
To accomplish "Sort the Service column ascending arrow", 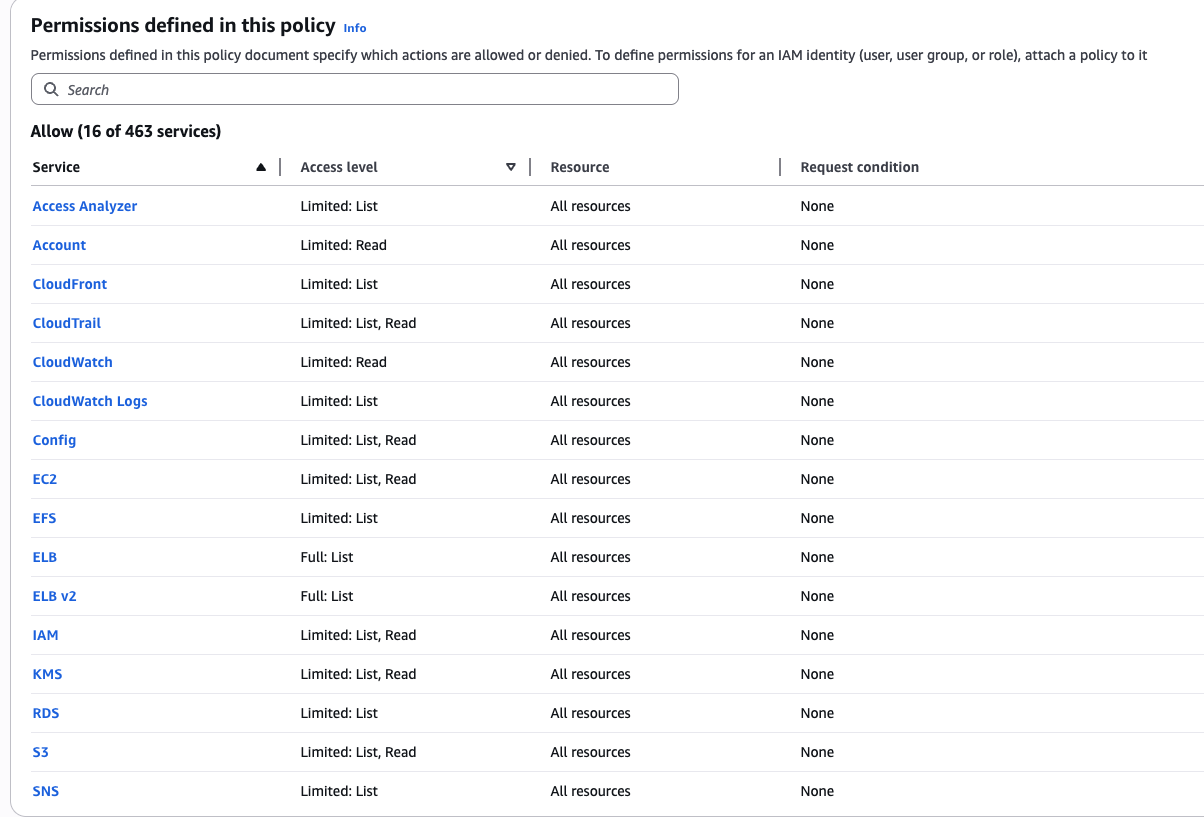I will pyautogui.click(x=262, y=166).
